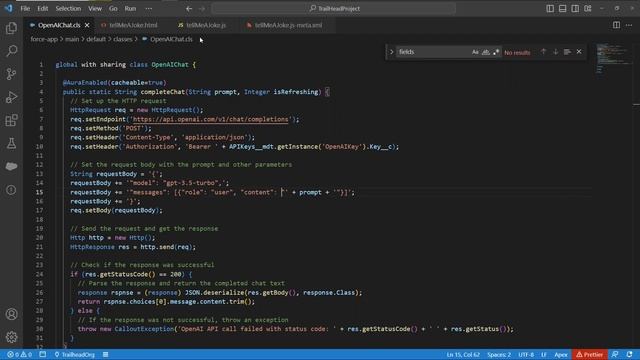Open the icon left of the status bar bell
This screenshot has width=640, height=360.
coord(615,355)
